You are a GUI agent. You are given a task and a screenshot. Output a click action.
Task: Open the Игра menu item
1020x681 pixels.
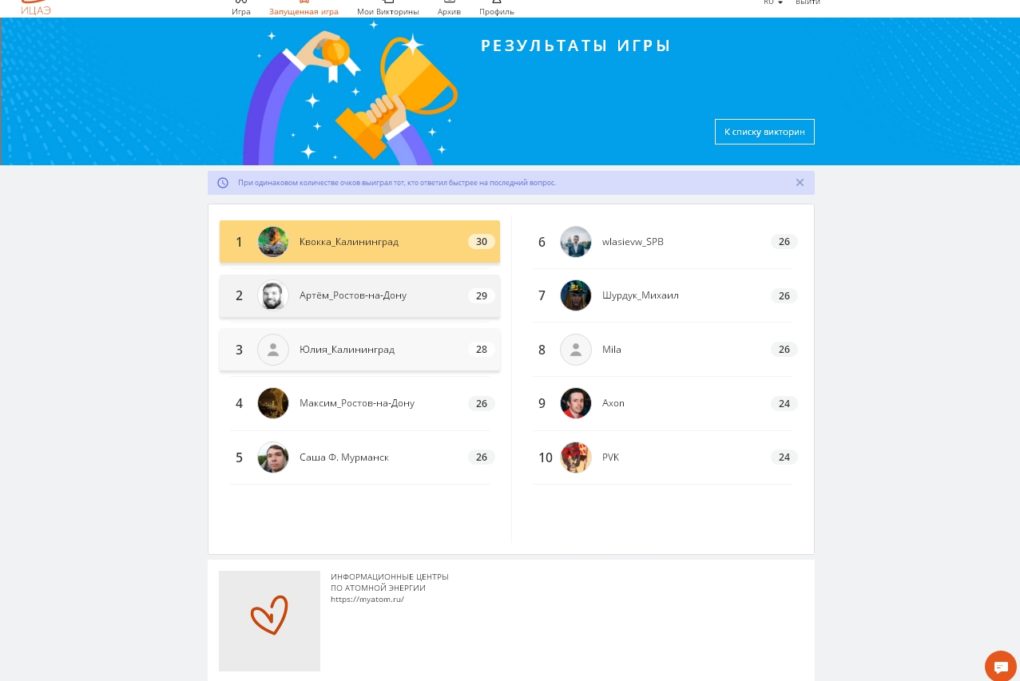point(241,8)
